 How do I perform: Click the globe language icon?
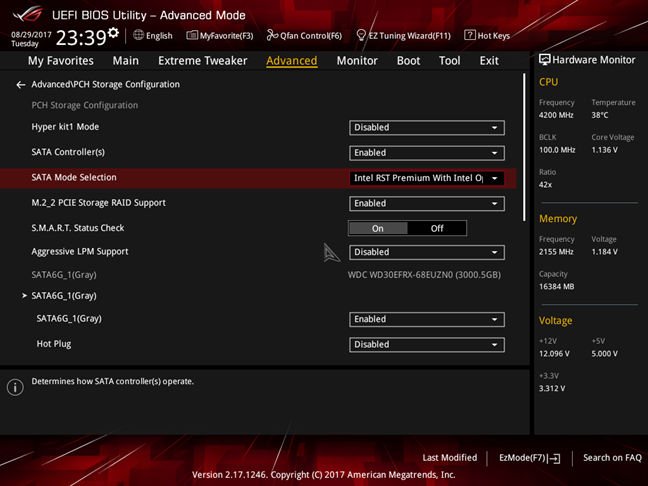138,35
